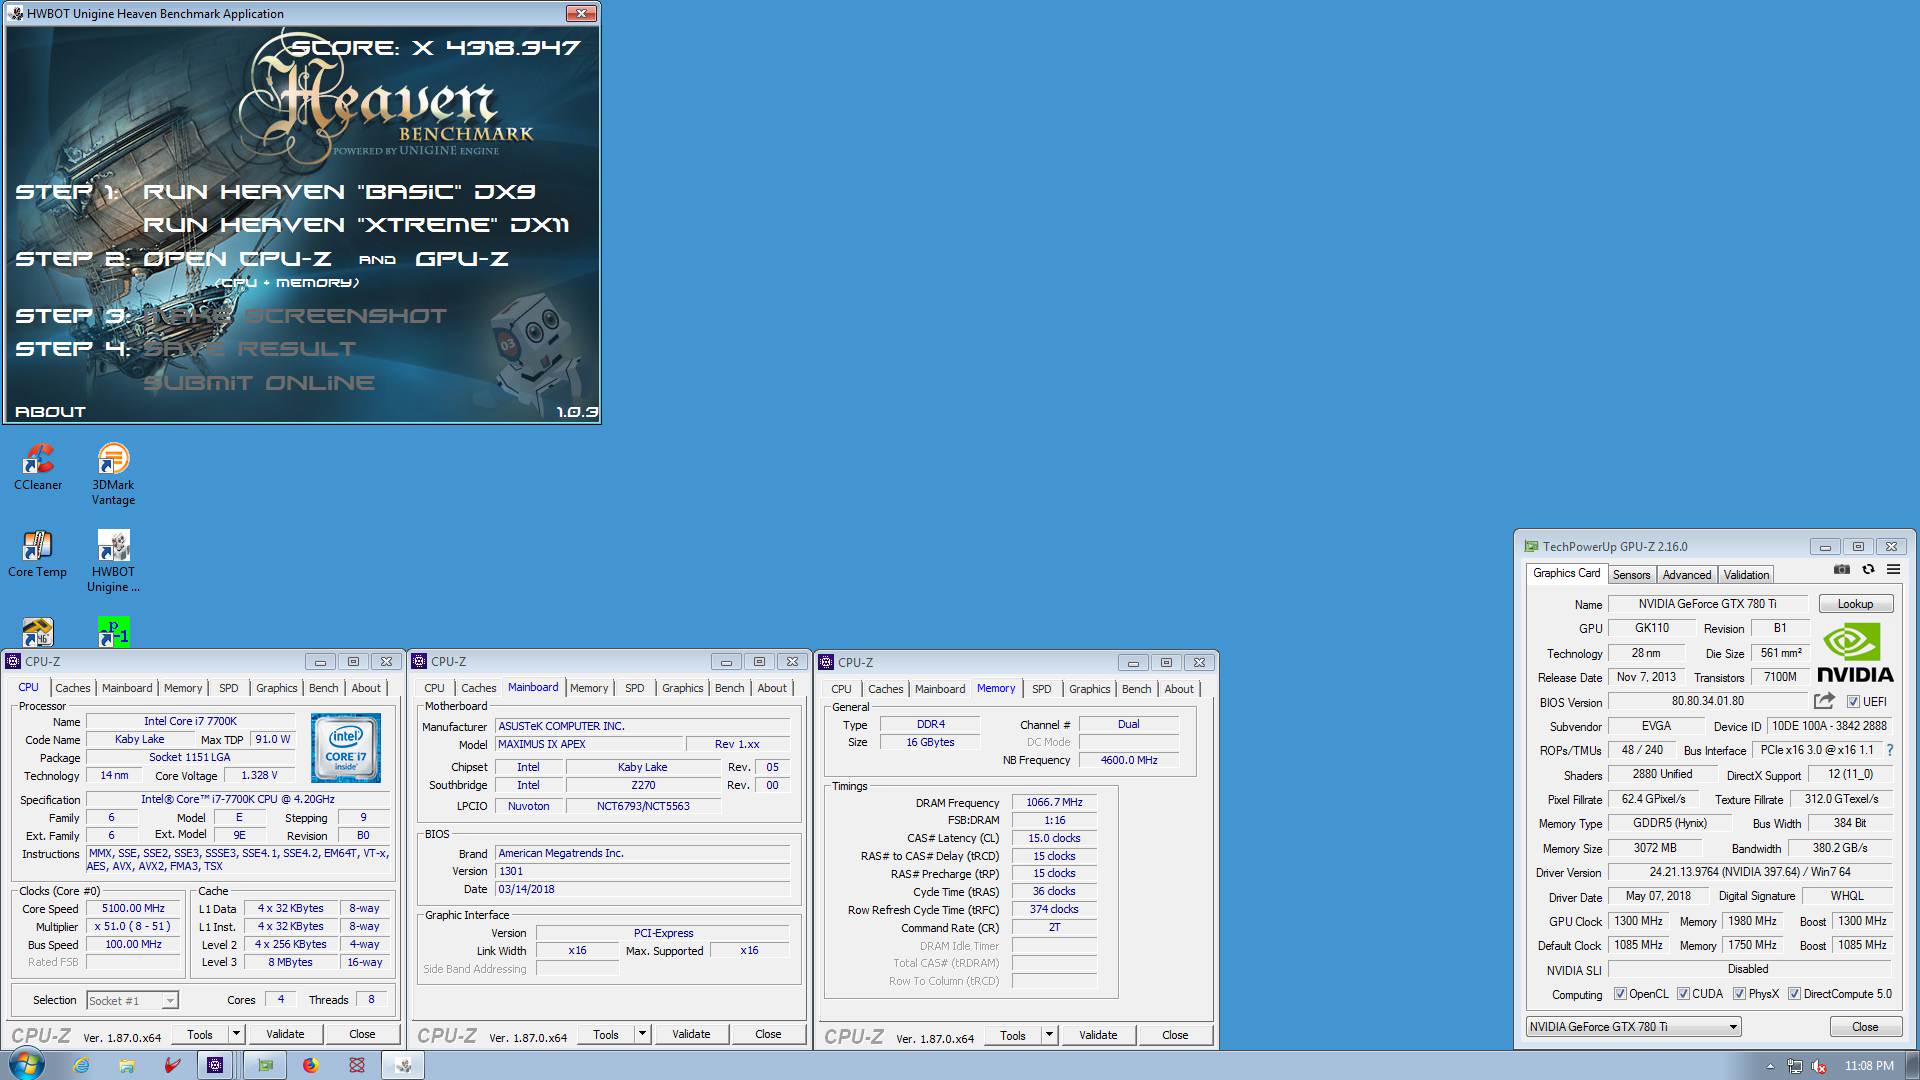This screenshot has width=1920, height=1080.
Task: Open the GPU-Z hamburger menu
Action: (x=1893, y=570)
